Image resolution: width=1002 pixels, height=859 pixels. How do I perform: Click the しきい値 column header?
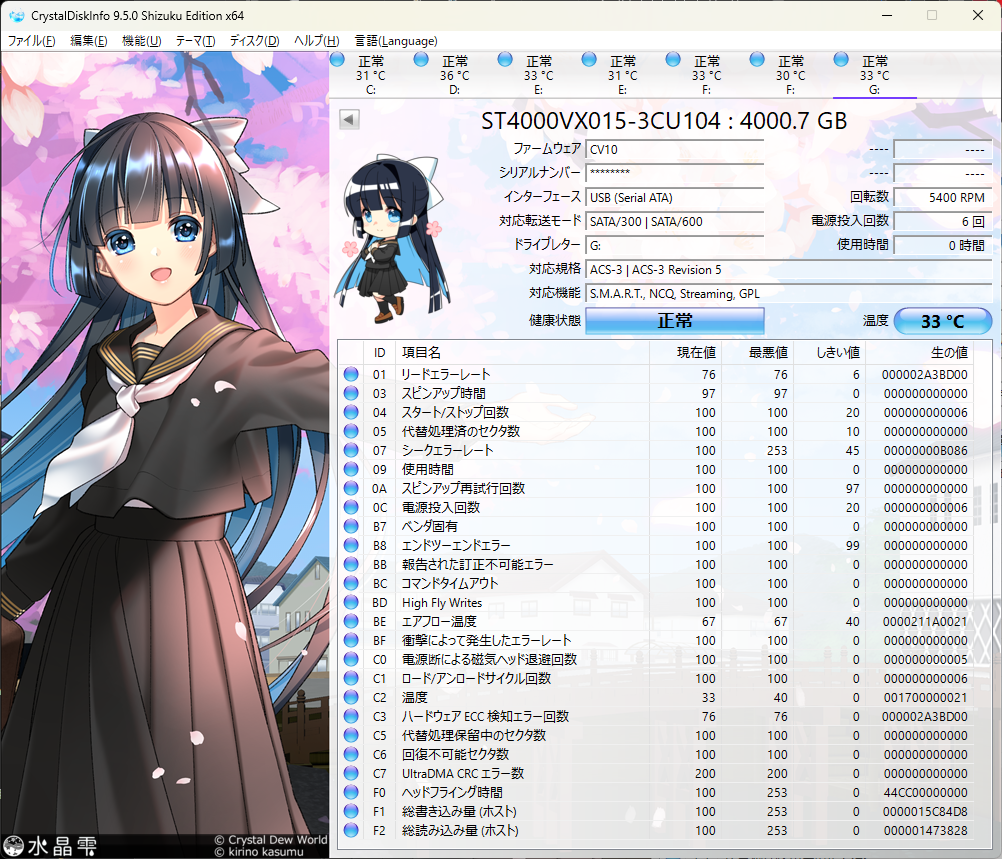point(829,353)
